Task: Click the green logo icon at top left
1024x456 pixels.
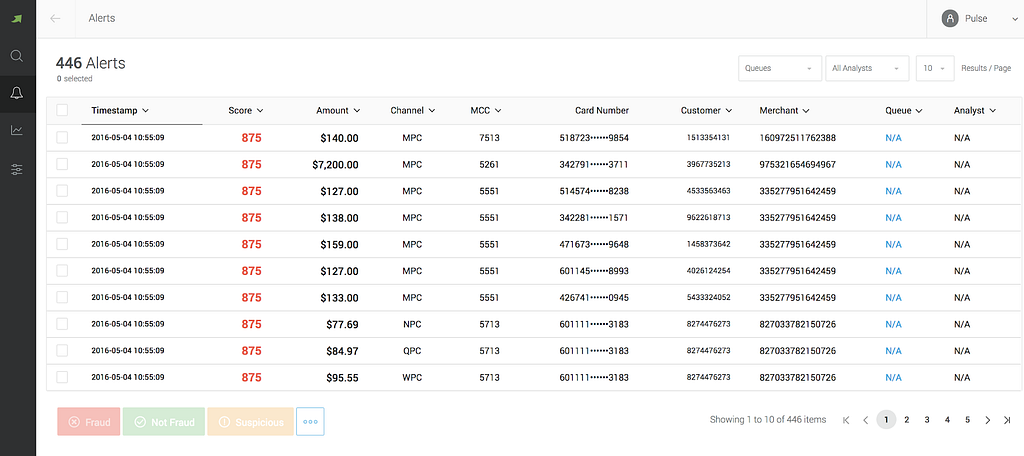Action: click(x=17, y=18)
